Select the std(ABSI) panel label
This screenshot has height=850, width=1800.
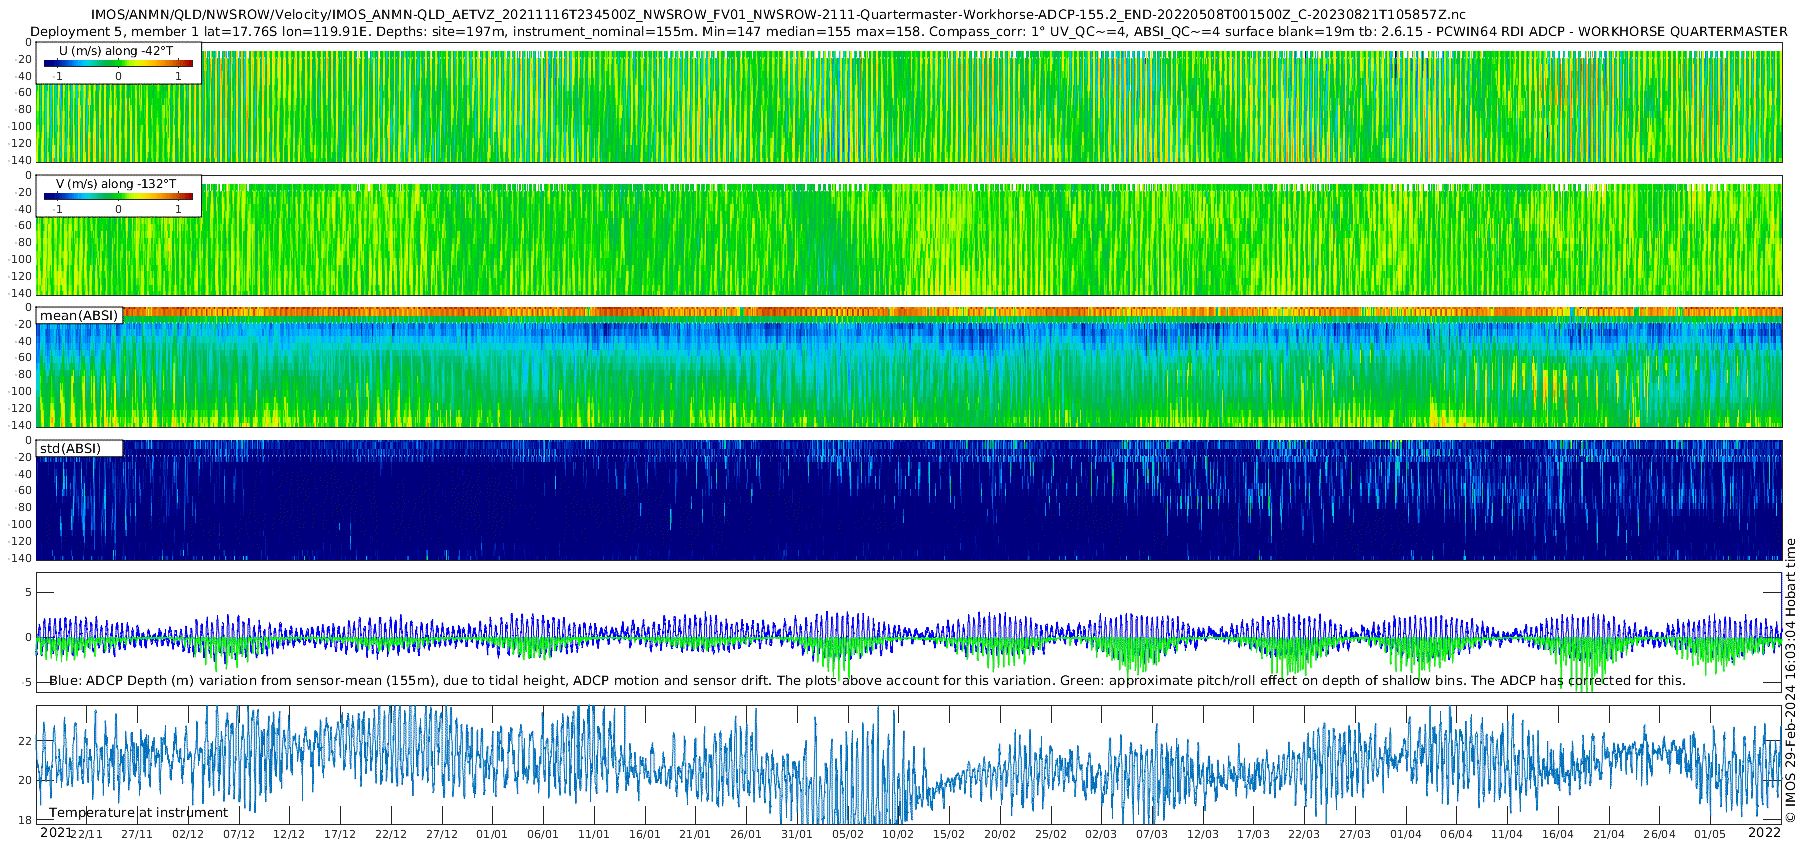(x=79, y=448)
